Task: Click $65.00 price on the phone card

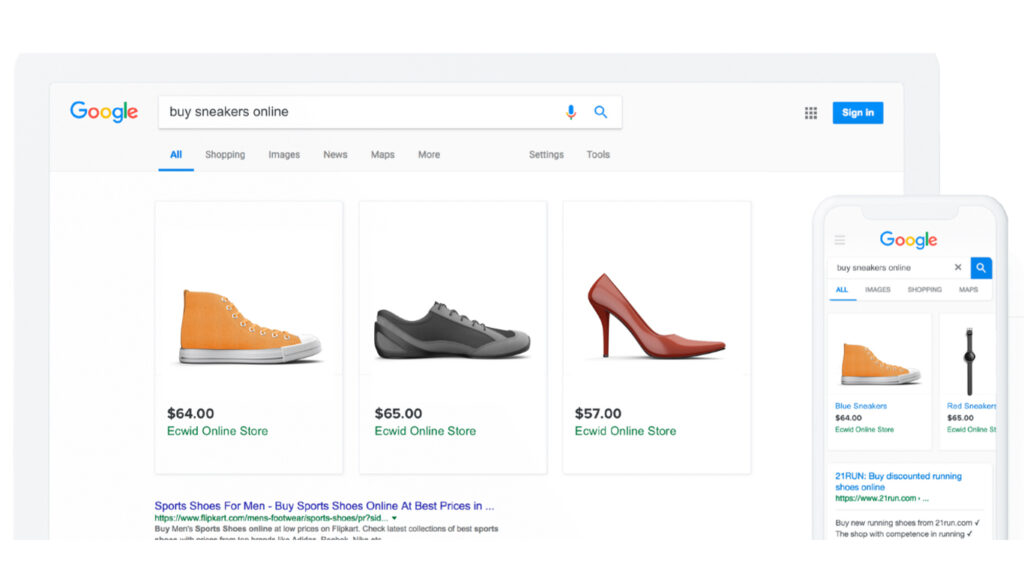Action: (960, 418)
